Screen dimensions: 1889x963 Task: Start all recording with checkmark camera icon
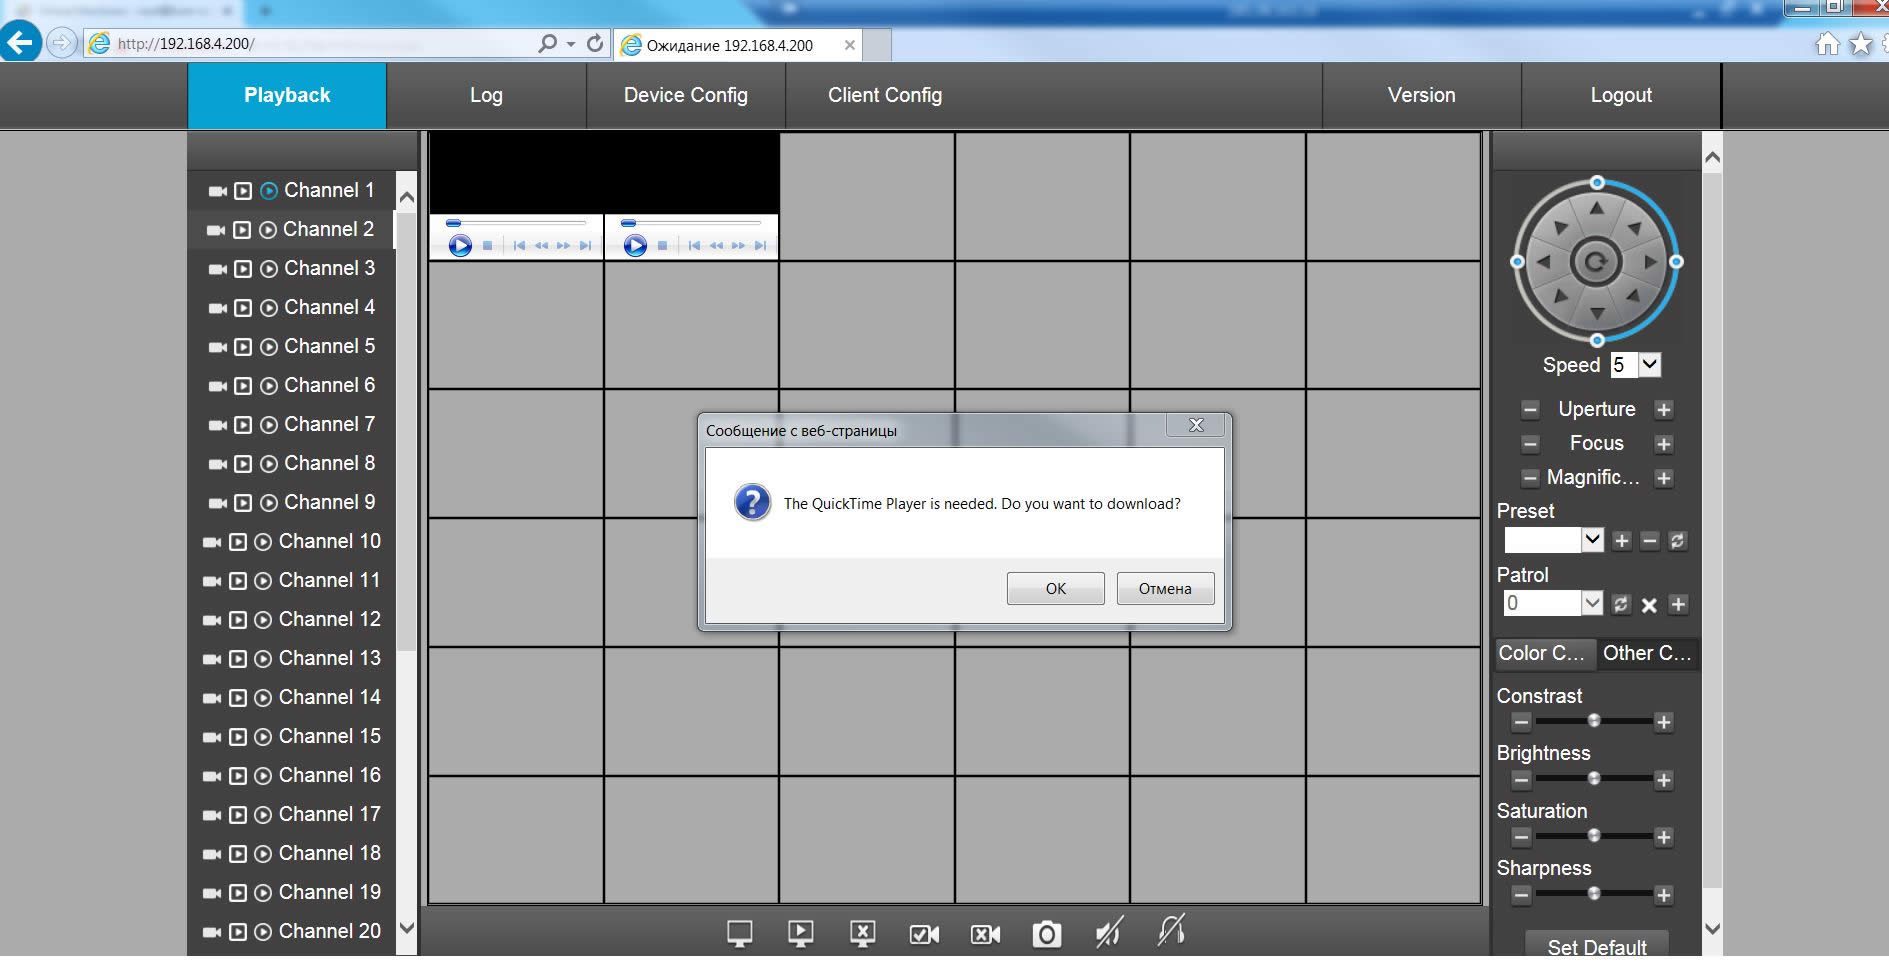924,934
